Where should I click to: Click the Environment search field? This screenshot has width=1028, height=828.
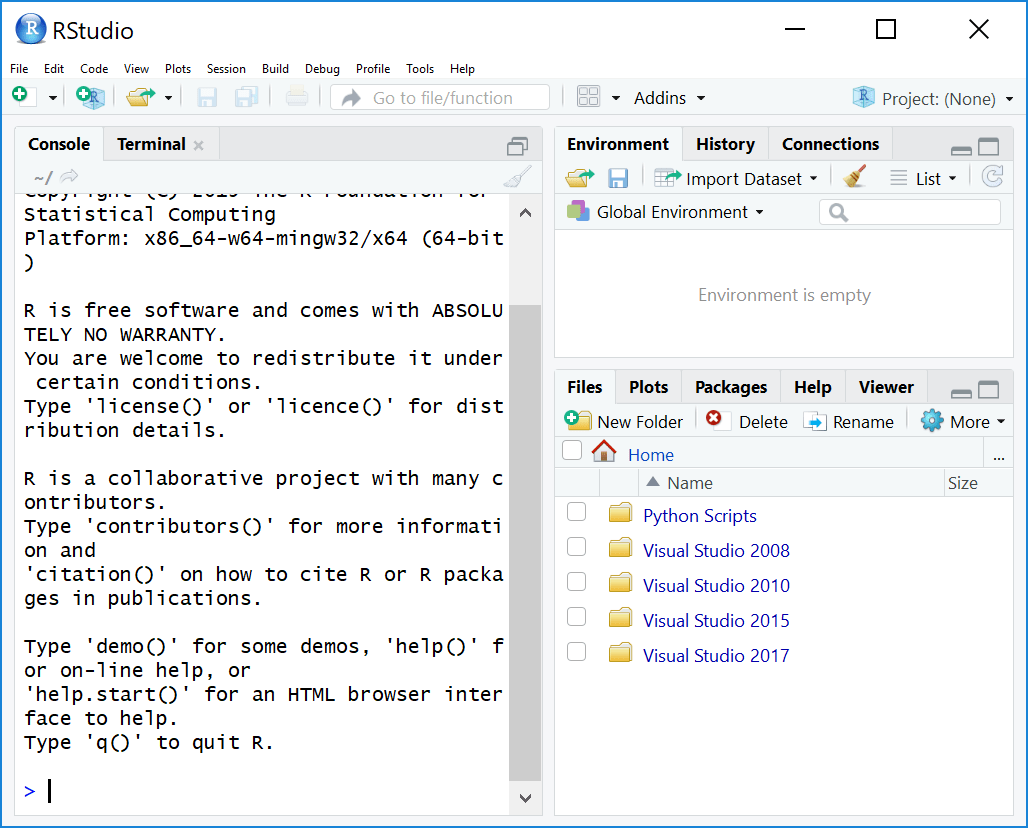[910, 212]
